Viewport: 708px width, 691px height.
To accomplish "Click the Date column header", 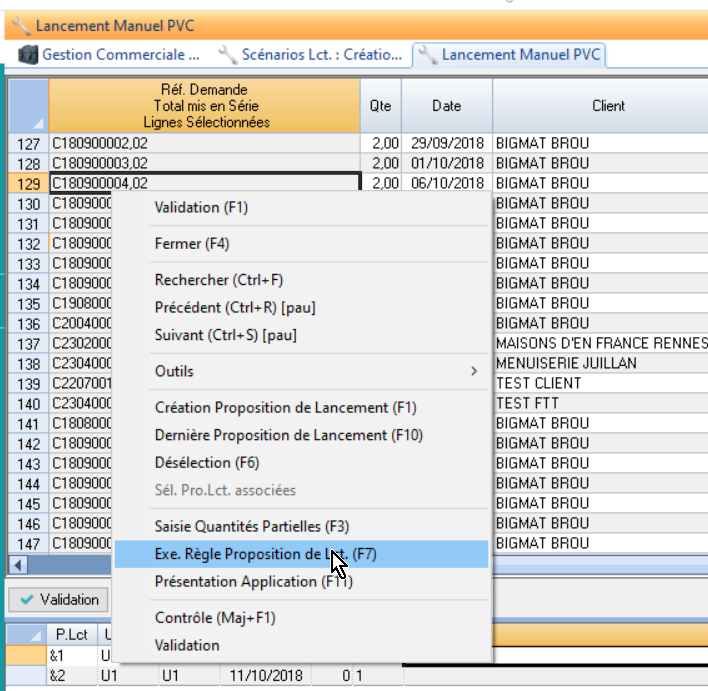I will point(446,106).
